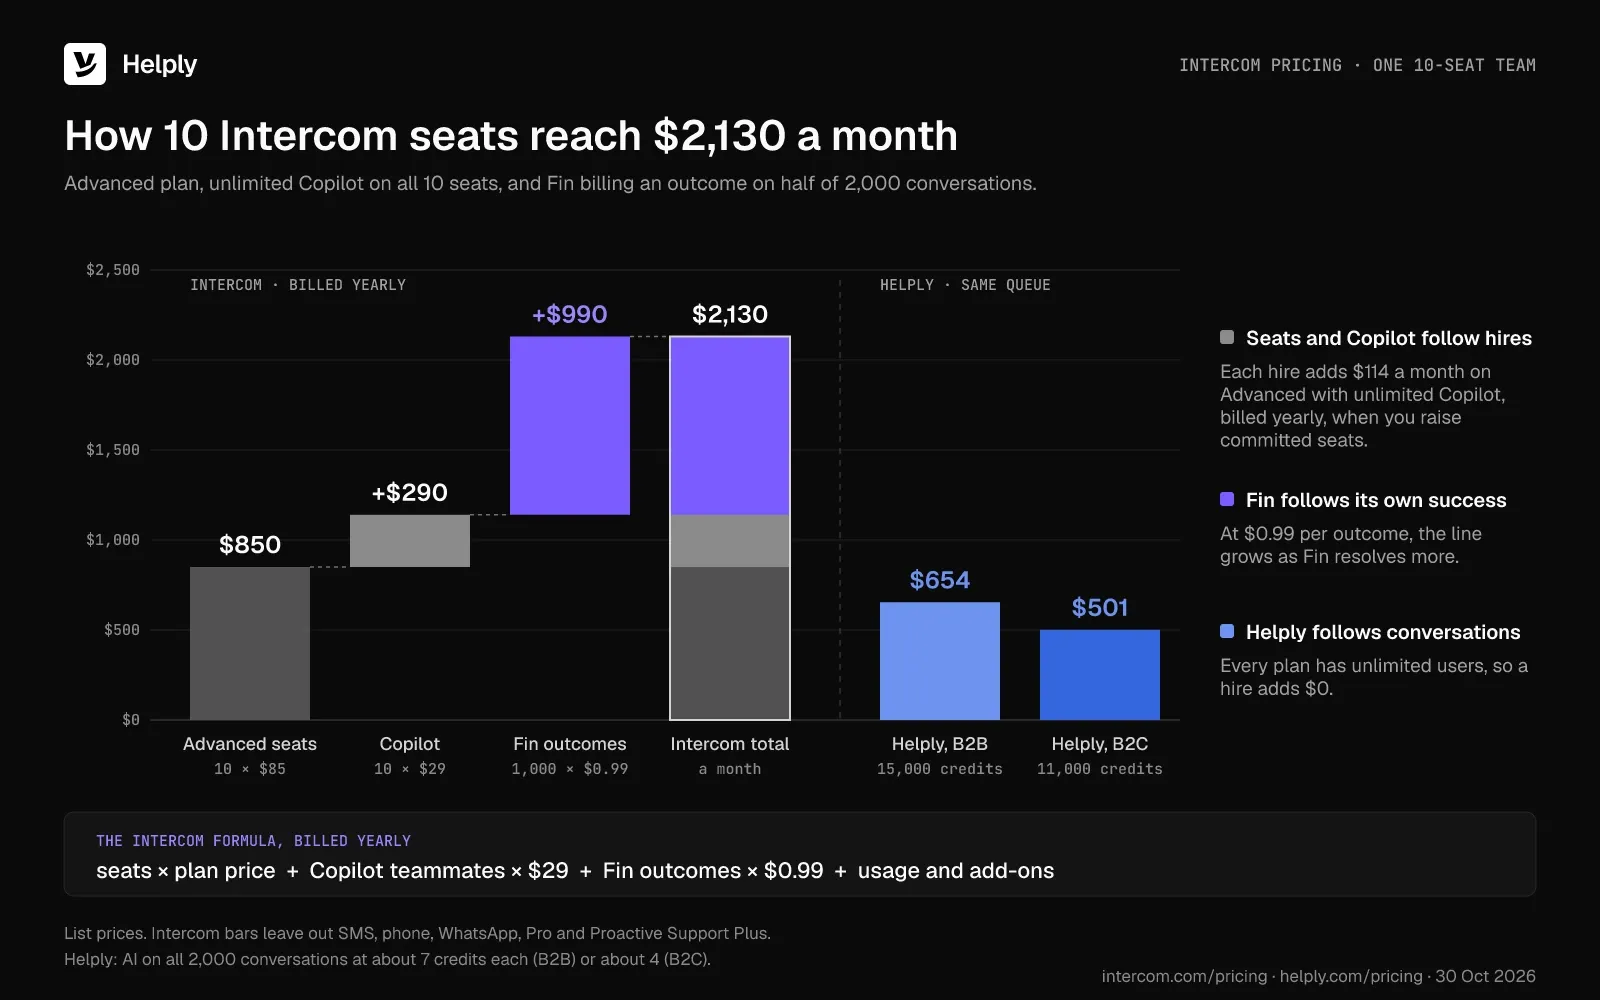Screen dimensions: 1600x1000
Task: Click the 'Each hire adds $114 a month' description
Action: click(x=1363, y=406)
